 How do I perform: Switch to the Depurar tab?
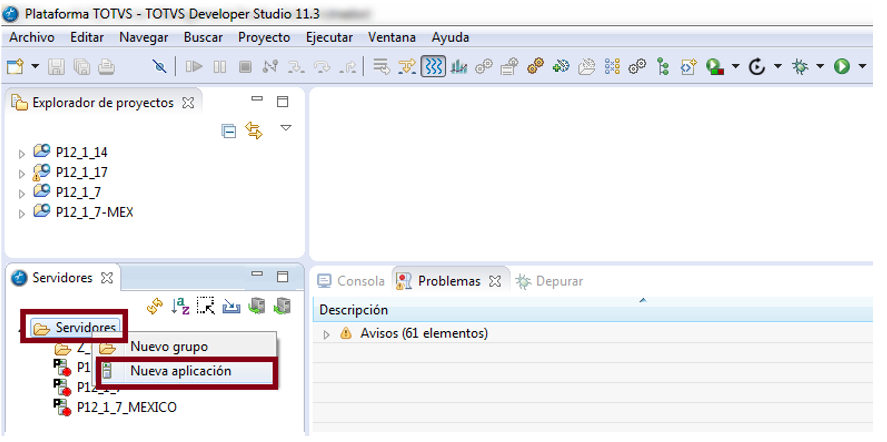coord(550,281)
